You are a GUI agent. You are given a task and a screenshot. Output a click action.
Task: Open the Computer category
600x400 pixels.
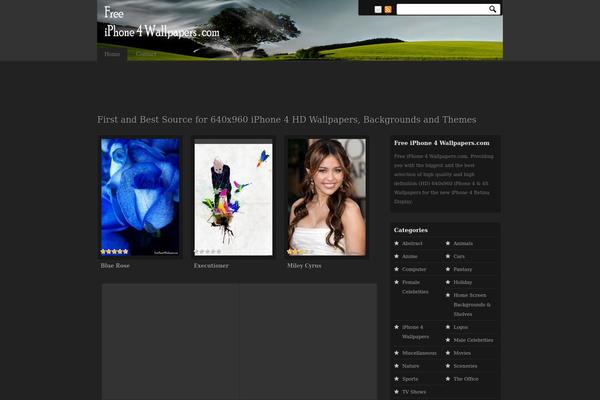pyautogui.click(x=414, y=269)
